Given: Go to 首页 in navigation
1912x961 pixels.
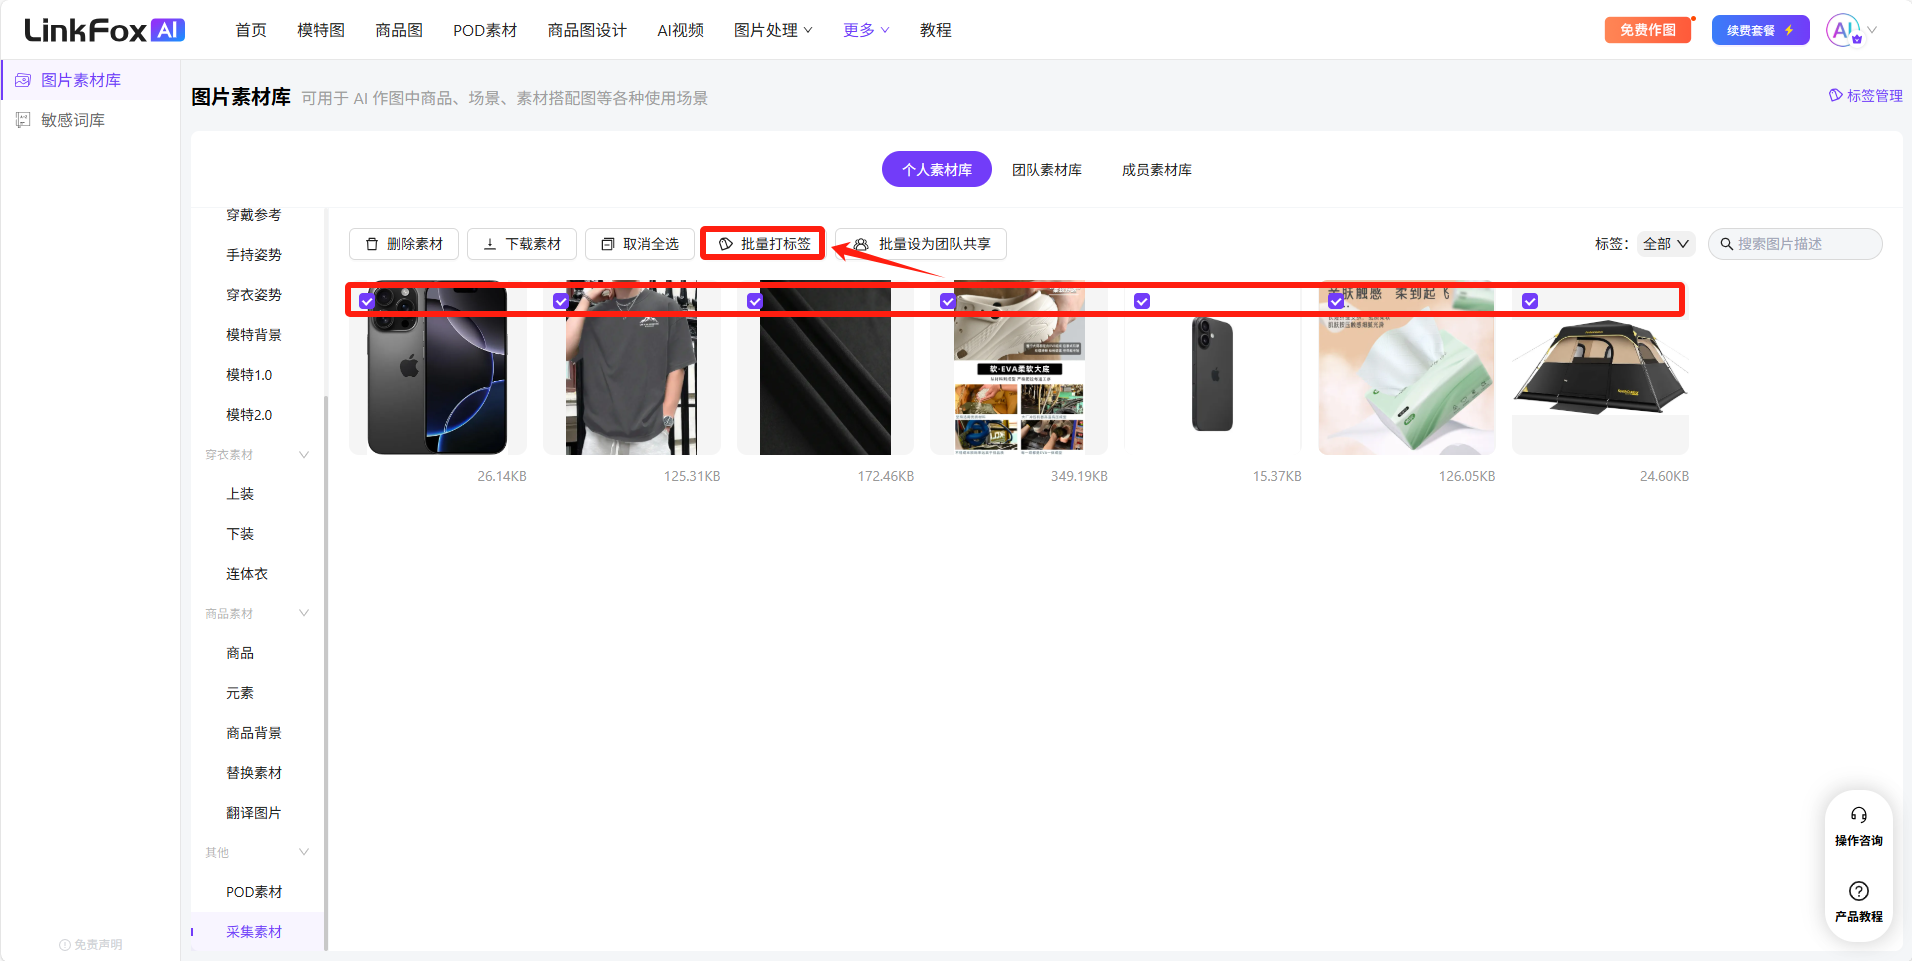Looking at the screenshot, I should (251, 30).
